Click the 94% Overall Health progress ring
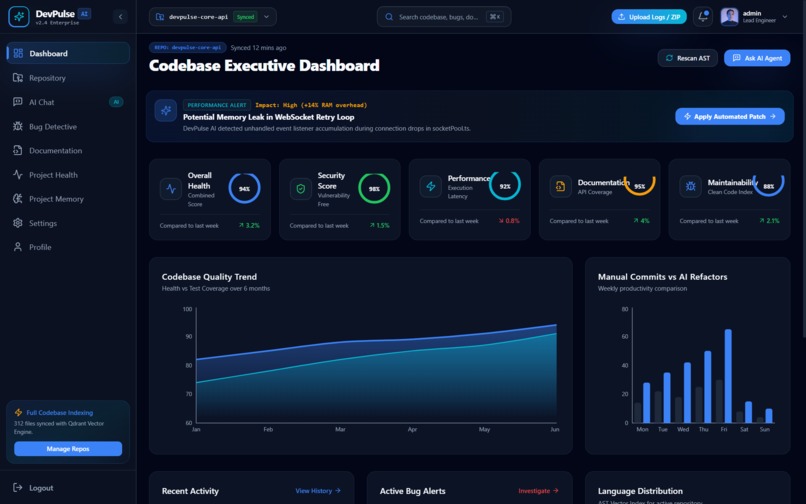 pyautogui.click(x=244, y=188)
